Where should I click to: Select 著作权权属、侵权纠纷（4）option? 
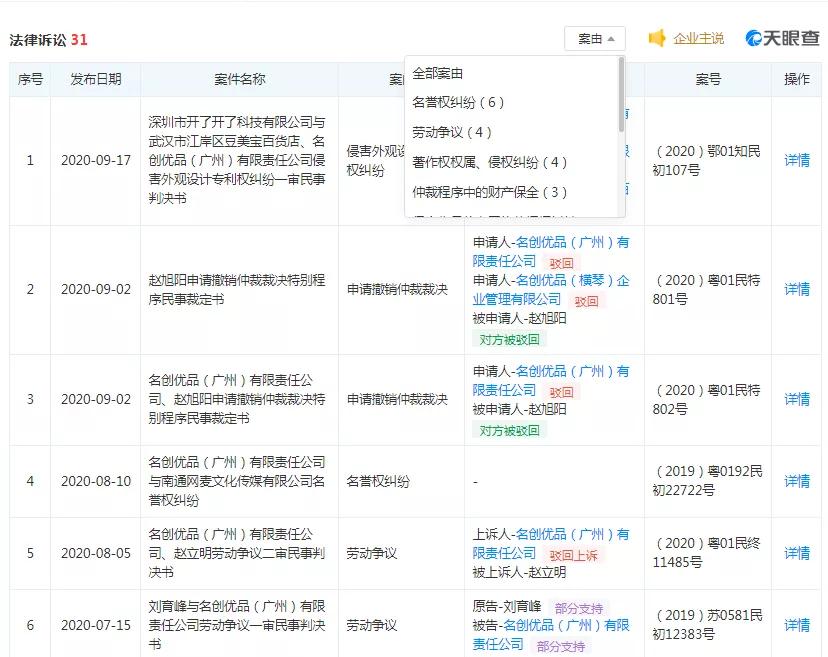click(x=488, y=163)
